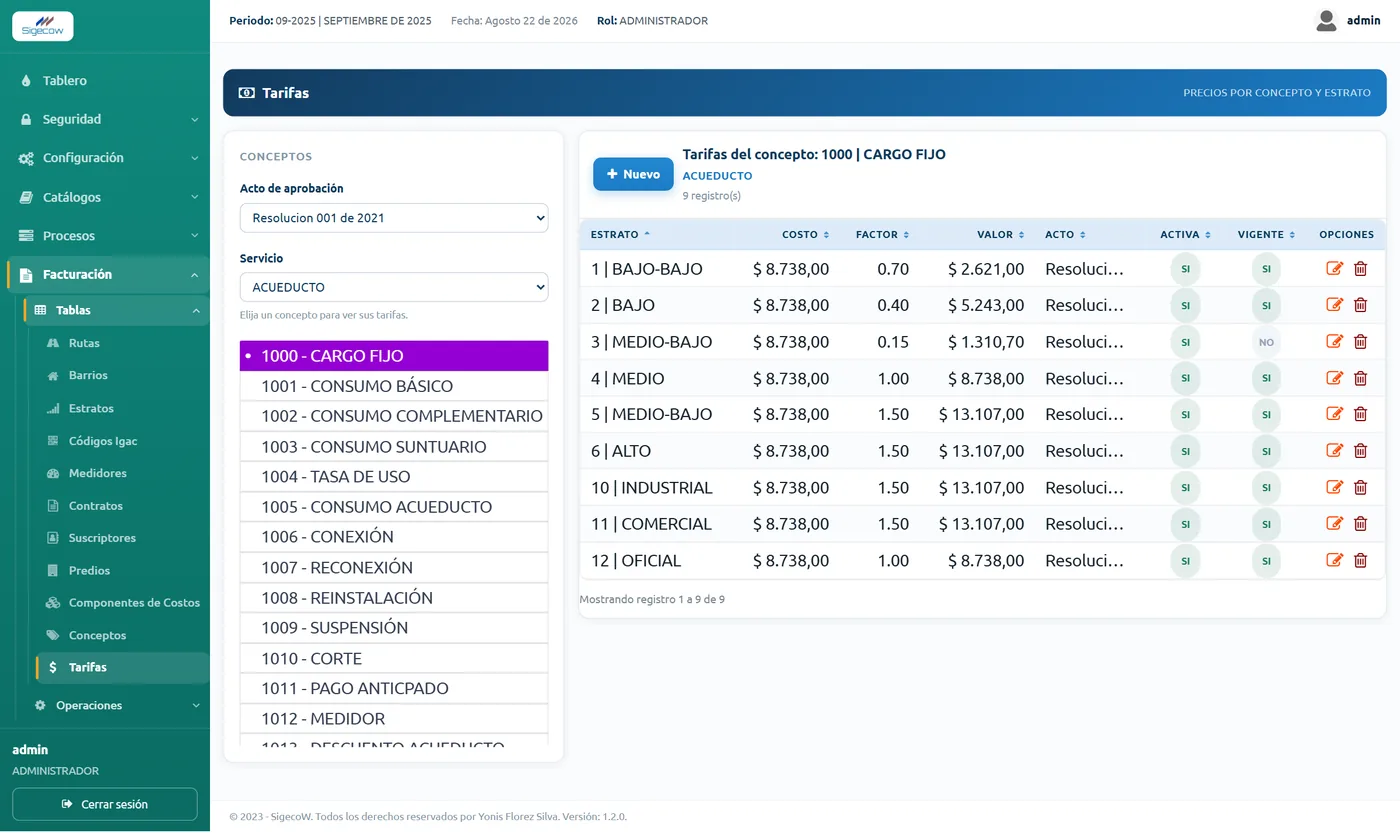Edit the 2 | BAJO tariff row
This screenshot has width=1400, height=833.
[x=1334, y=305]
